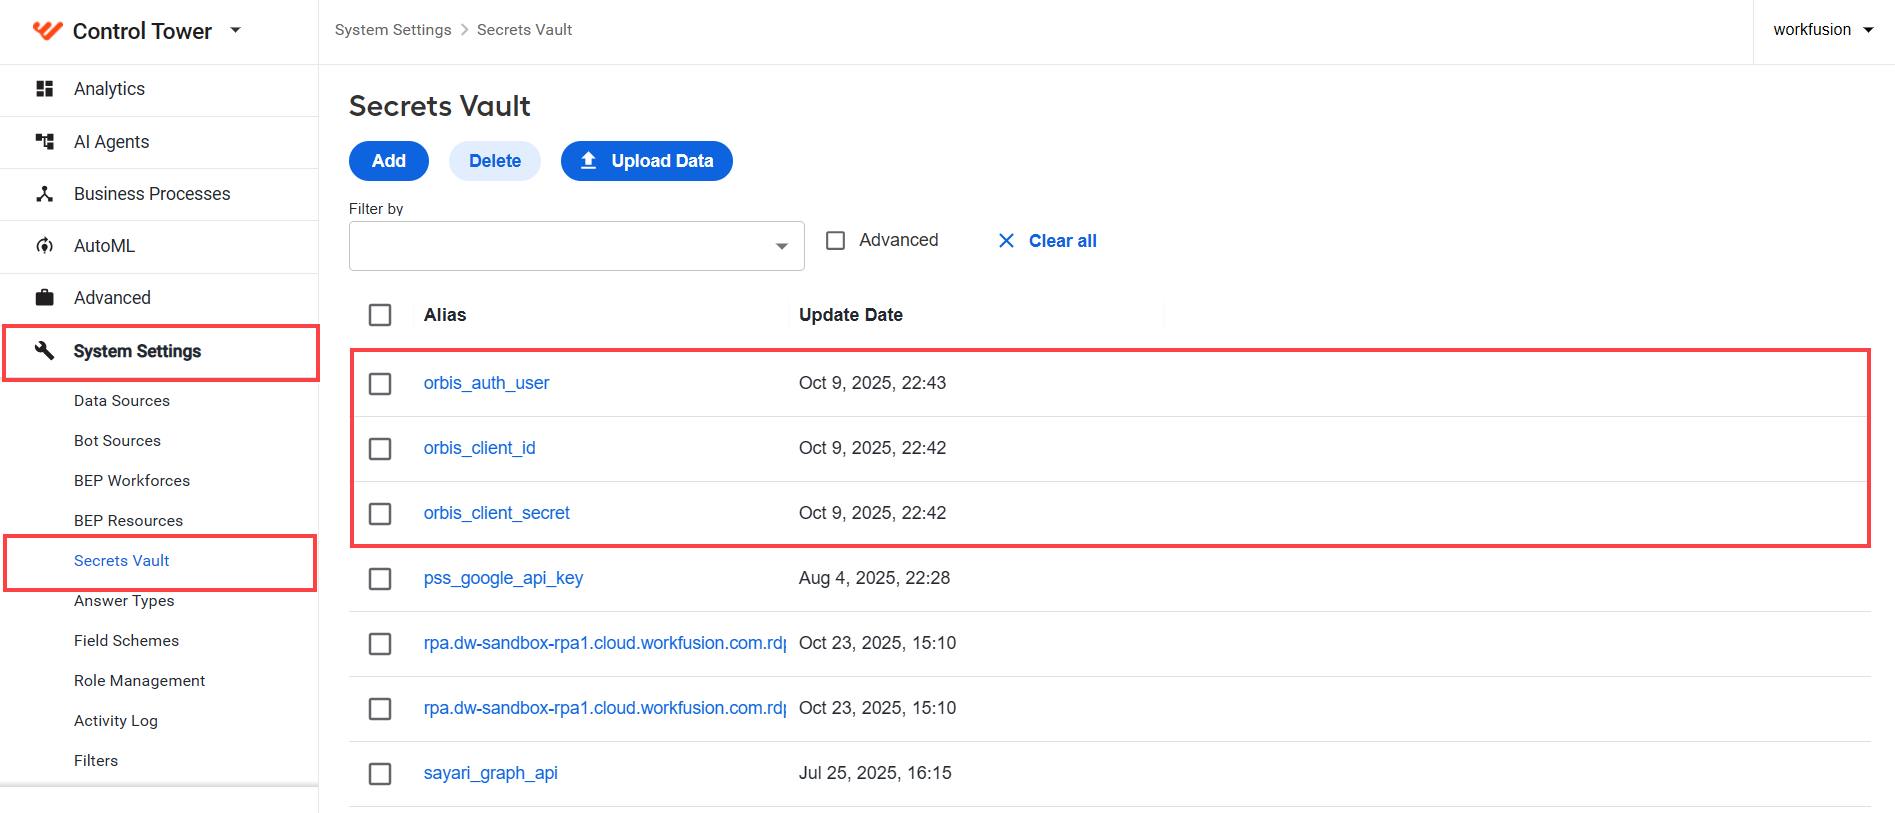This screenshot has height=813, width=1895.
Task: Click the Secrets Vault page heading
Action: [440, 106]
